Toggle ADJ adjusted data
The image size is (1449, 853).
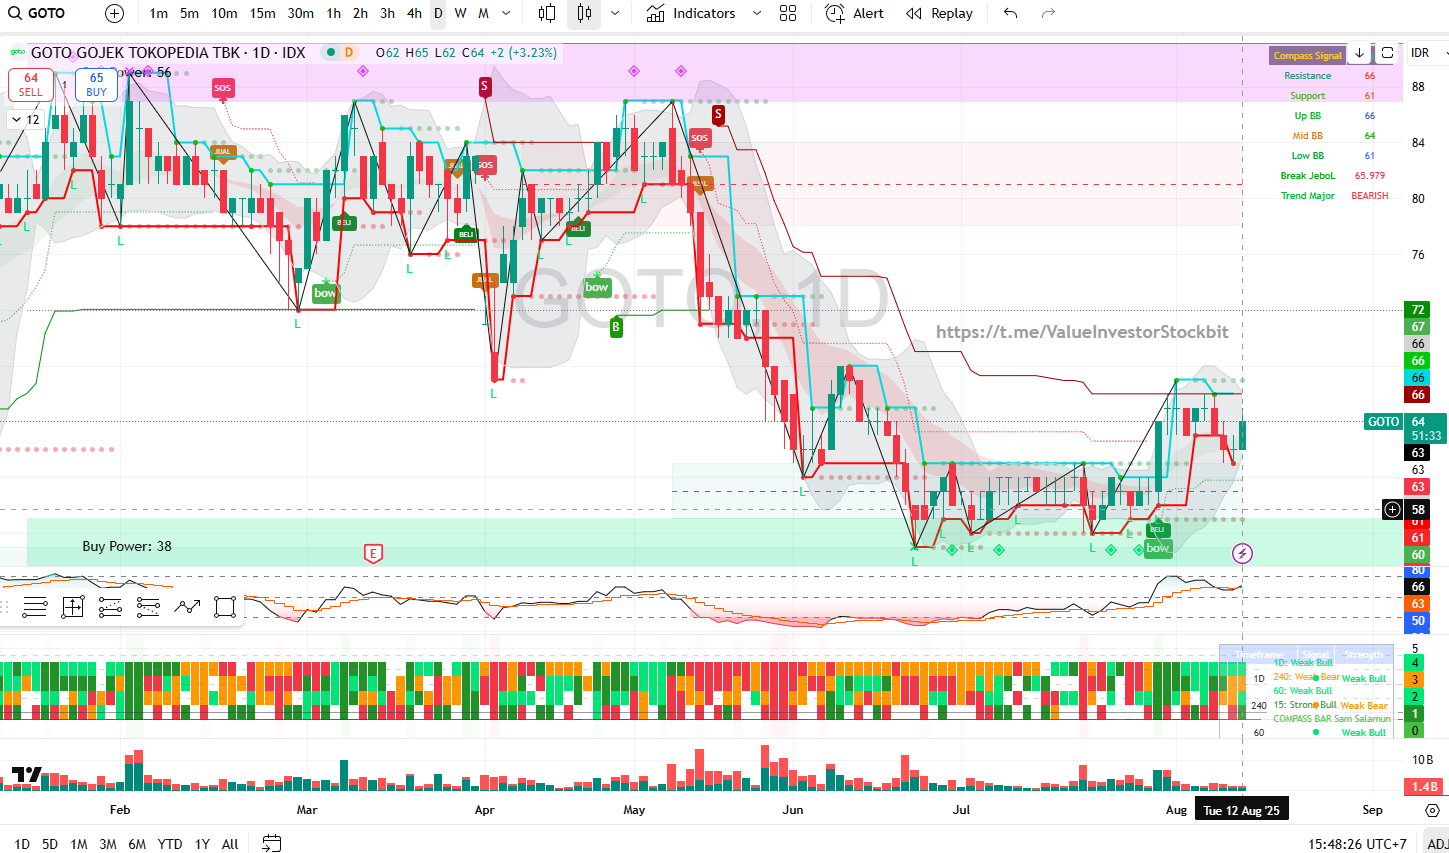1436,844
